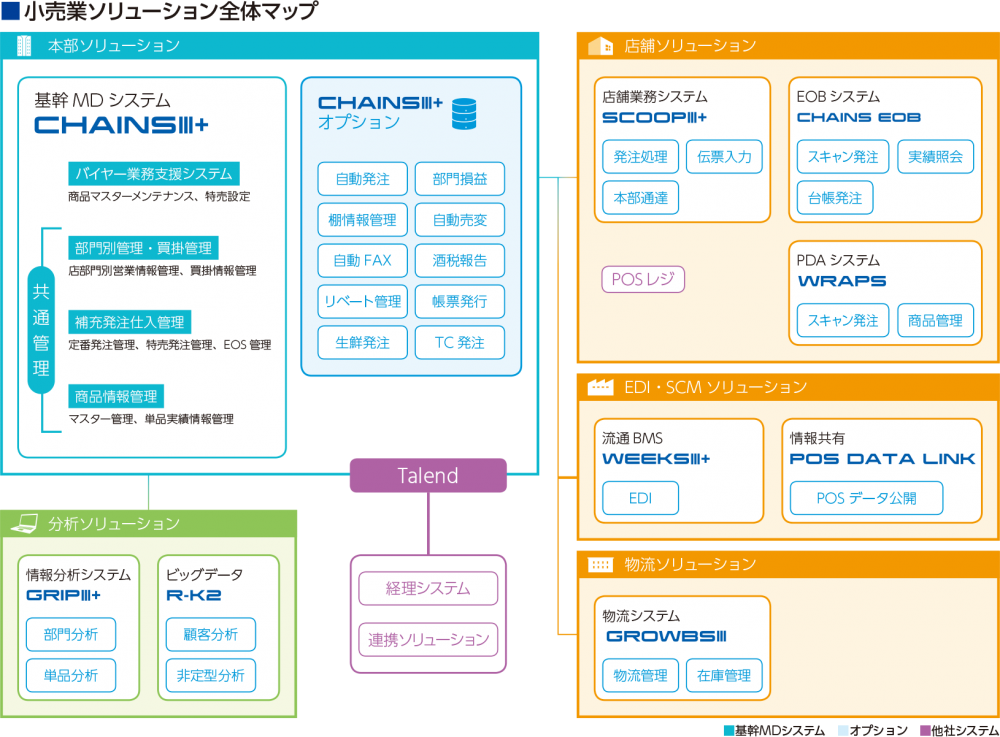The width and height of the screenshot is (1000, 737).
Task: Click the EDI box under WEEKSⅢ+
Action: (x=640, y=498)
